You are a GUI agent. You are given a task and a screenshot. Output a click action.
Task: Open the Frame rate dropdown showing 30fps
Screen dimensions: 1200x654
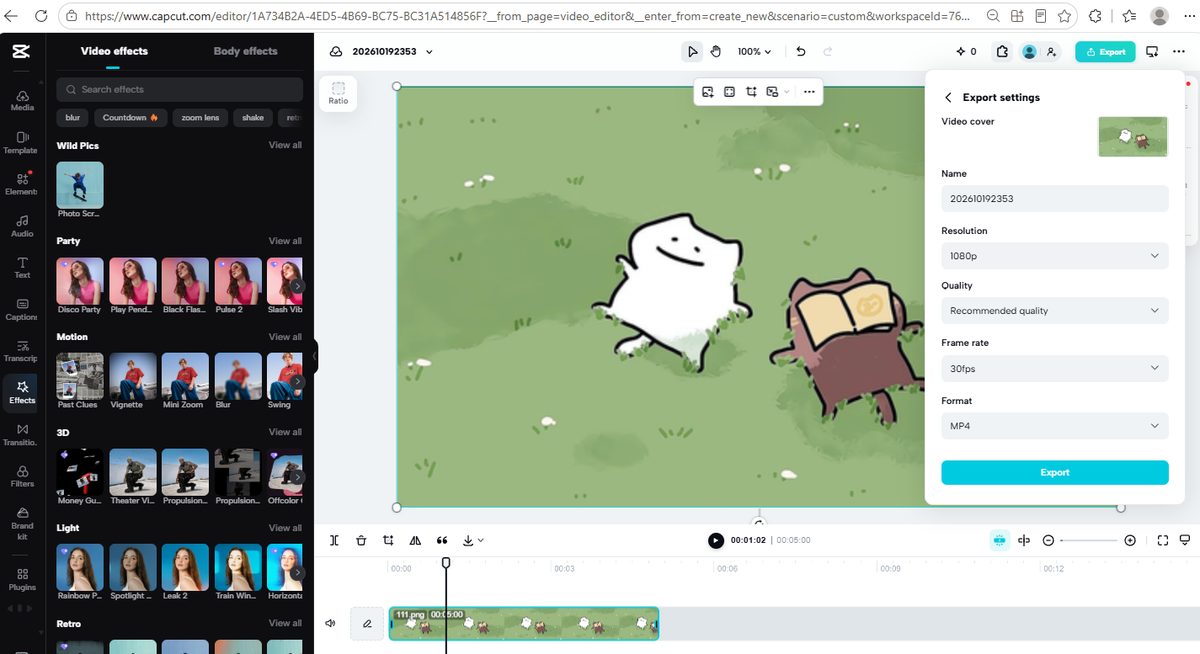1055,368
